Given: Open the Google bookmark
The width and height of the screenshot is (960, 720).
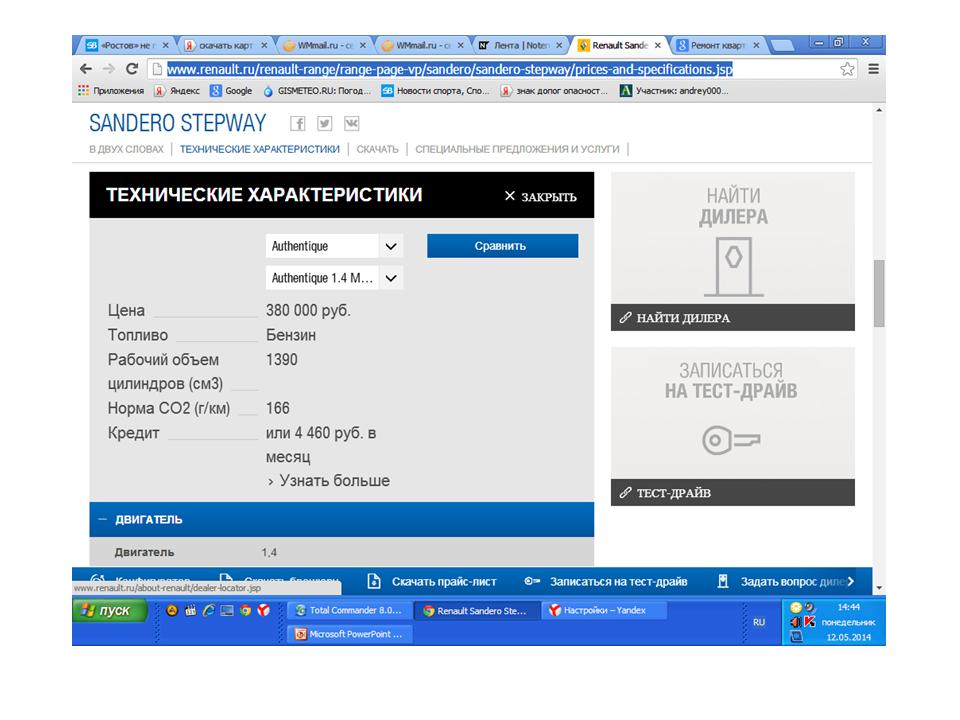Looking at the screenshot, I should (x=231, y=91).
